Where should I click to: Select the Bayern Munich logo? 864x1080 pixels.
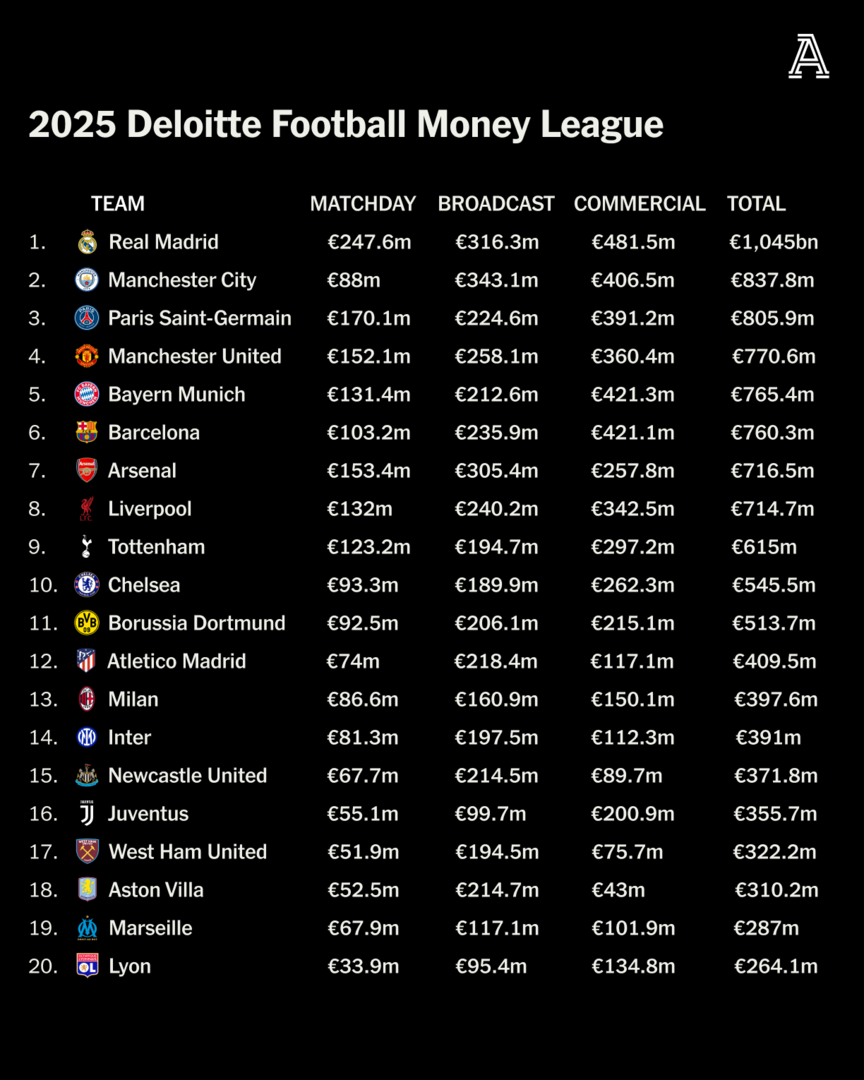coord(87,394)
